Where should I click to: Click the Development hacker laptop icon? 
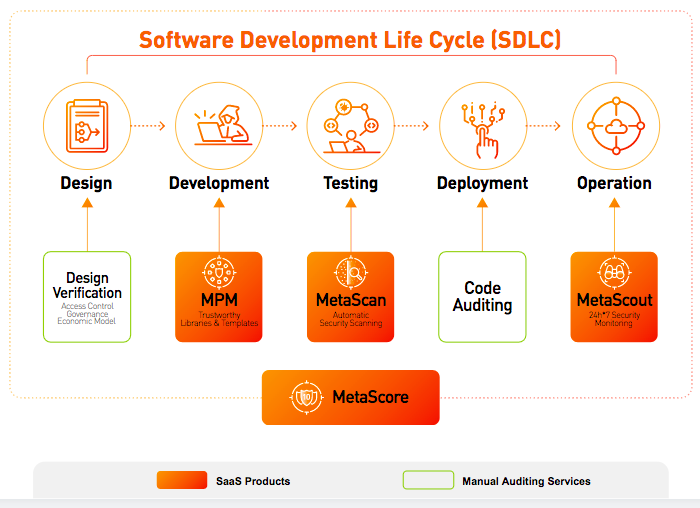click(223, 125)
